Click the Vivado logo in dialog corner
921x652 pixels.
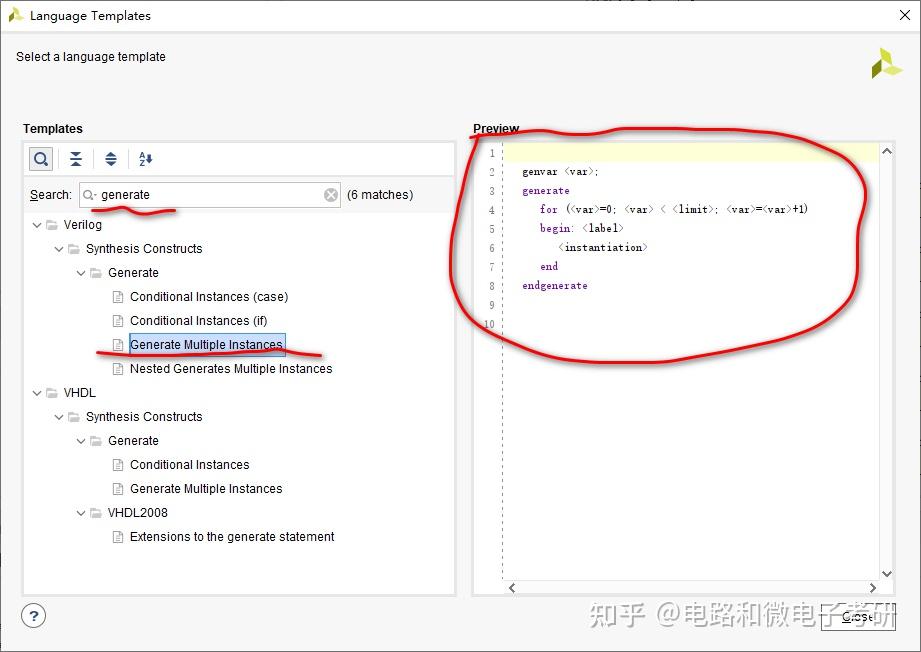(886, 65)
